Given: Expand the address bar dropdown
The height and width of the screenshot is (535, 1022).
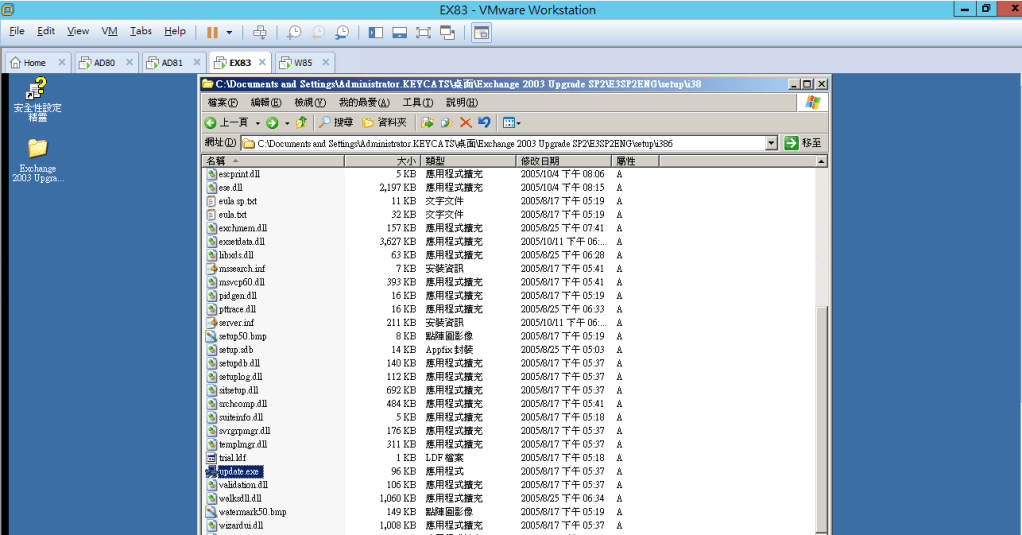Looking at the screenshot, I should click(771, 143).
